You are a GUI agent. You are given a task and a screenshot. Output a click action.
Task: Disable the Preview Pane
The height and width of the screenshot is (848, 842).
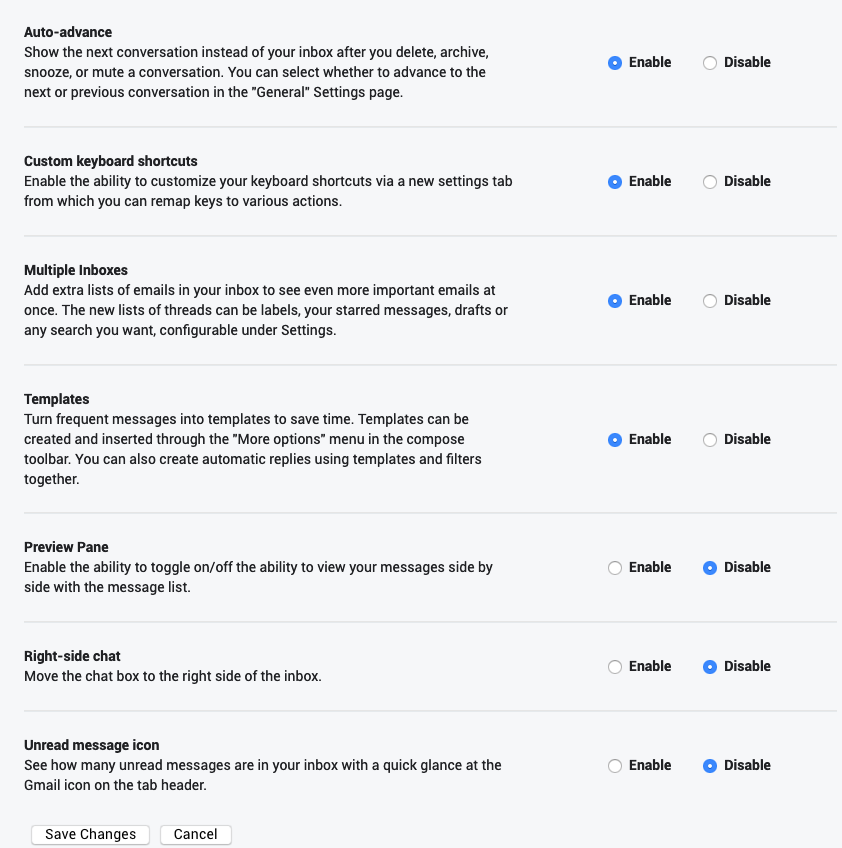point(710,568)
